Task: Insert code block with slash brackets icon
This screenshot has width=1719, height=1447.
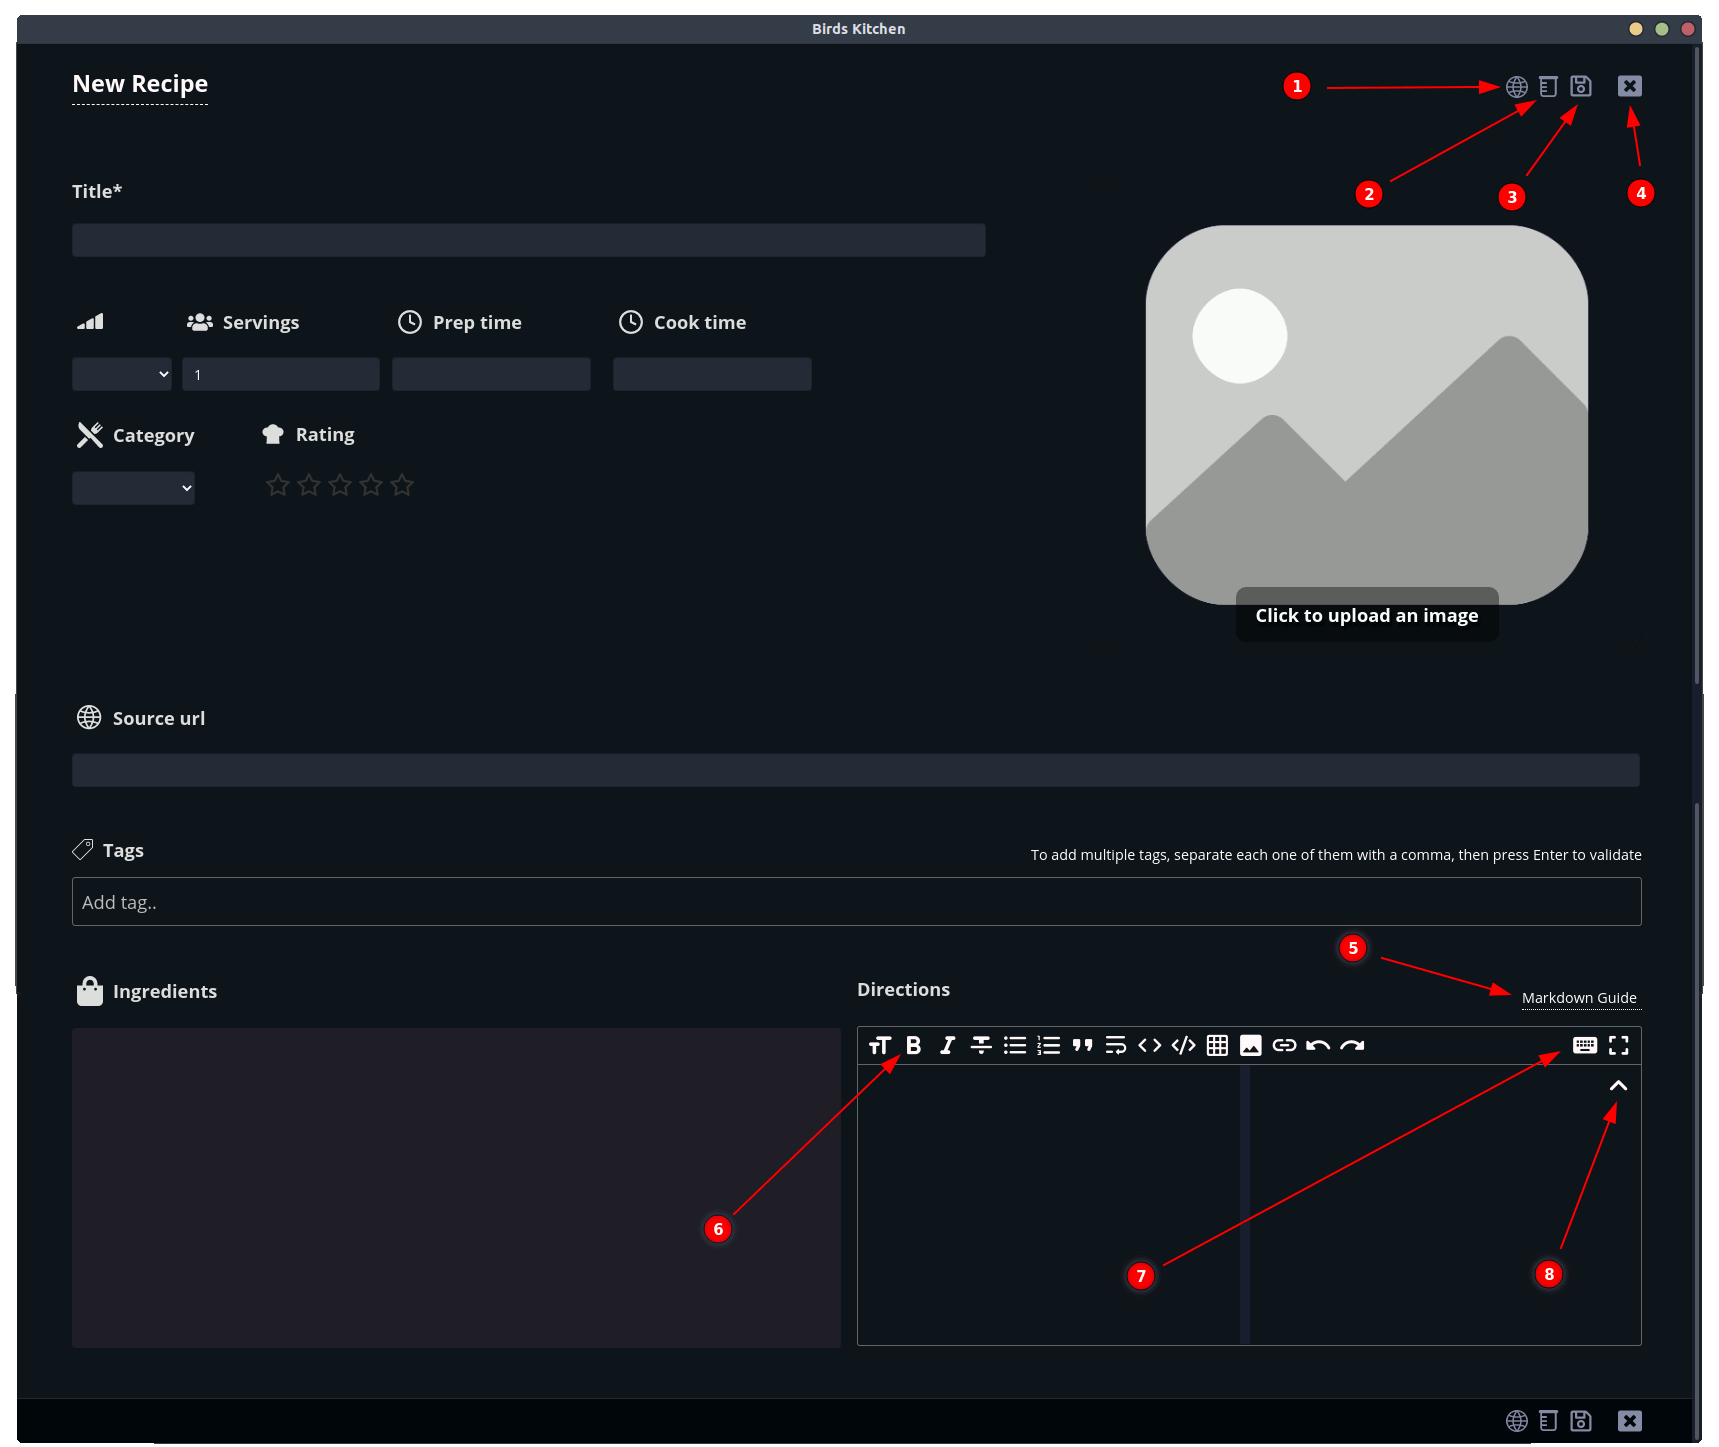Action: coord(1184,1046)
